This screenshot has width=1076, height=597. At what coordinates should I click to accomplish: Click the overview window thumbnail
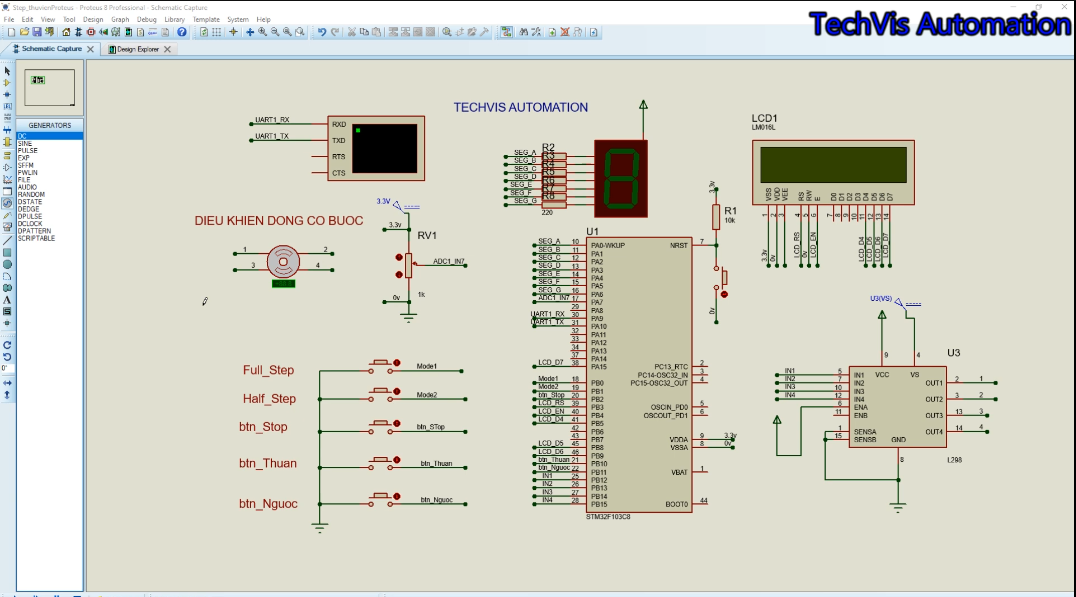[x=49, y=88]
